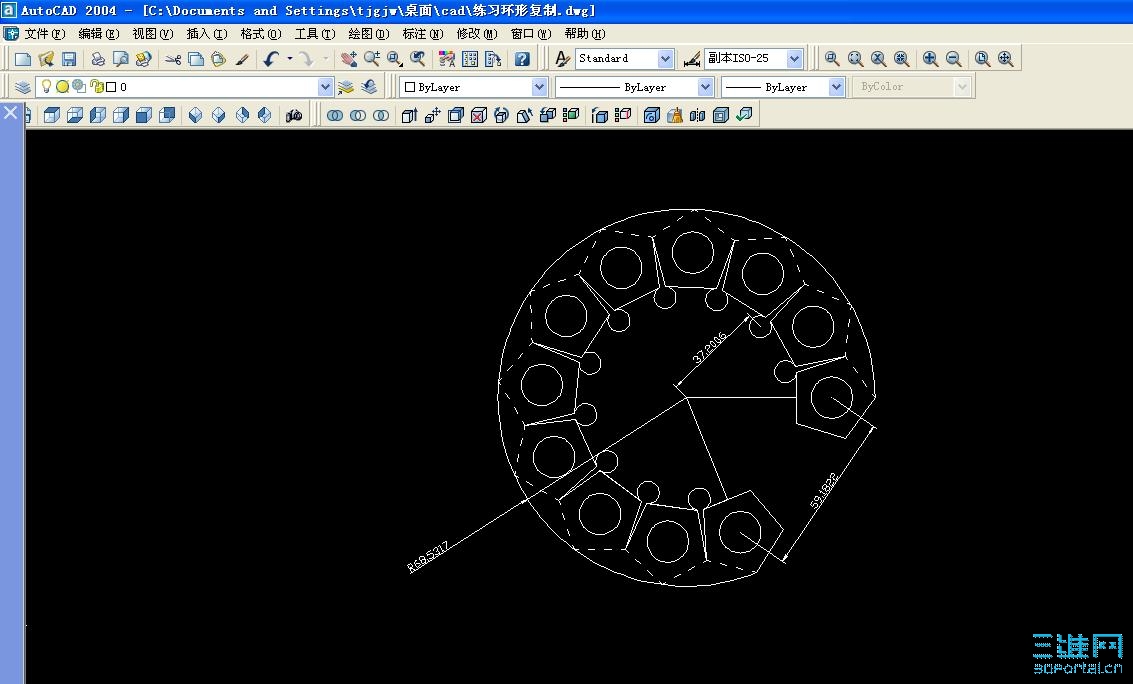Select the Extrude Faces tool
1133x684 pixels.
click(410, 116)
